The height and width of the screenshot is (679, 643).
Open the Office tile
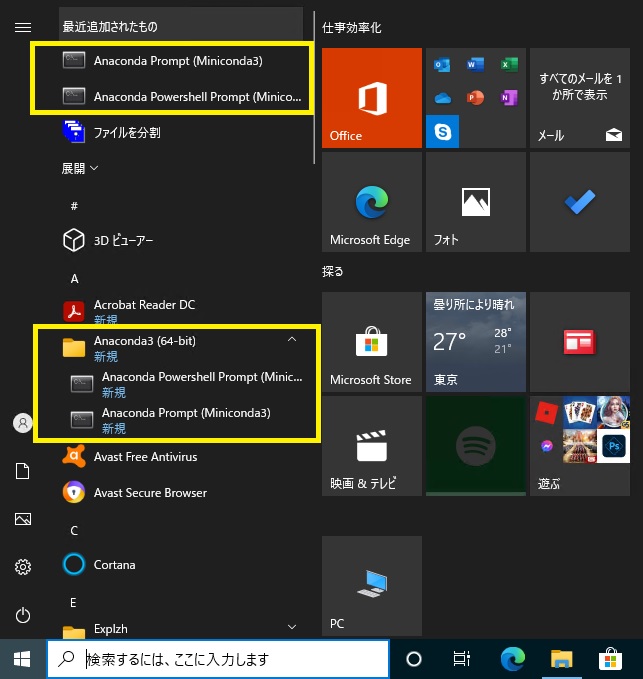point(372,98)
